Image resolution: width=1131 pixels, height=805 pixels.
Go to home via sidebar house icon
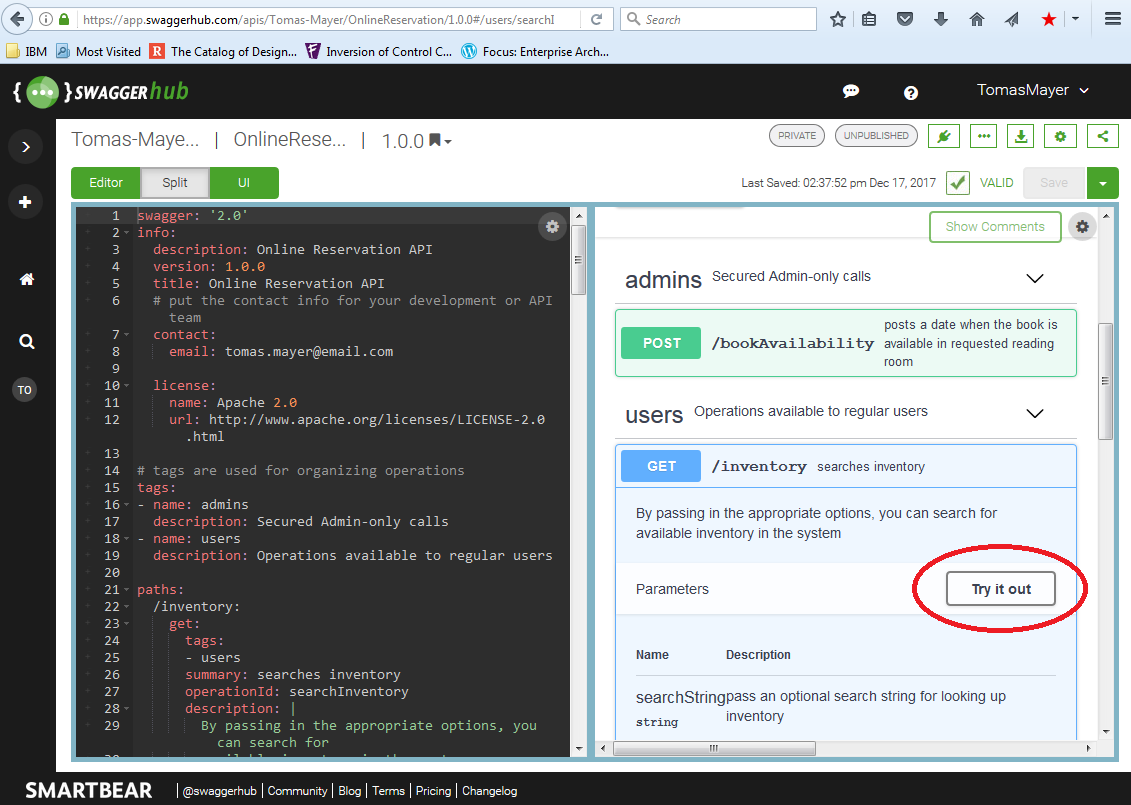point(26,280)
